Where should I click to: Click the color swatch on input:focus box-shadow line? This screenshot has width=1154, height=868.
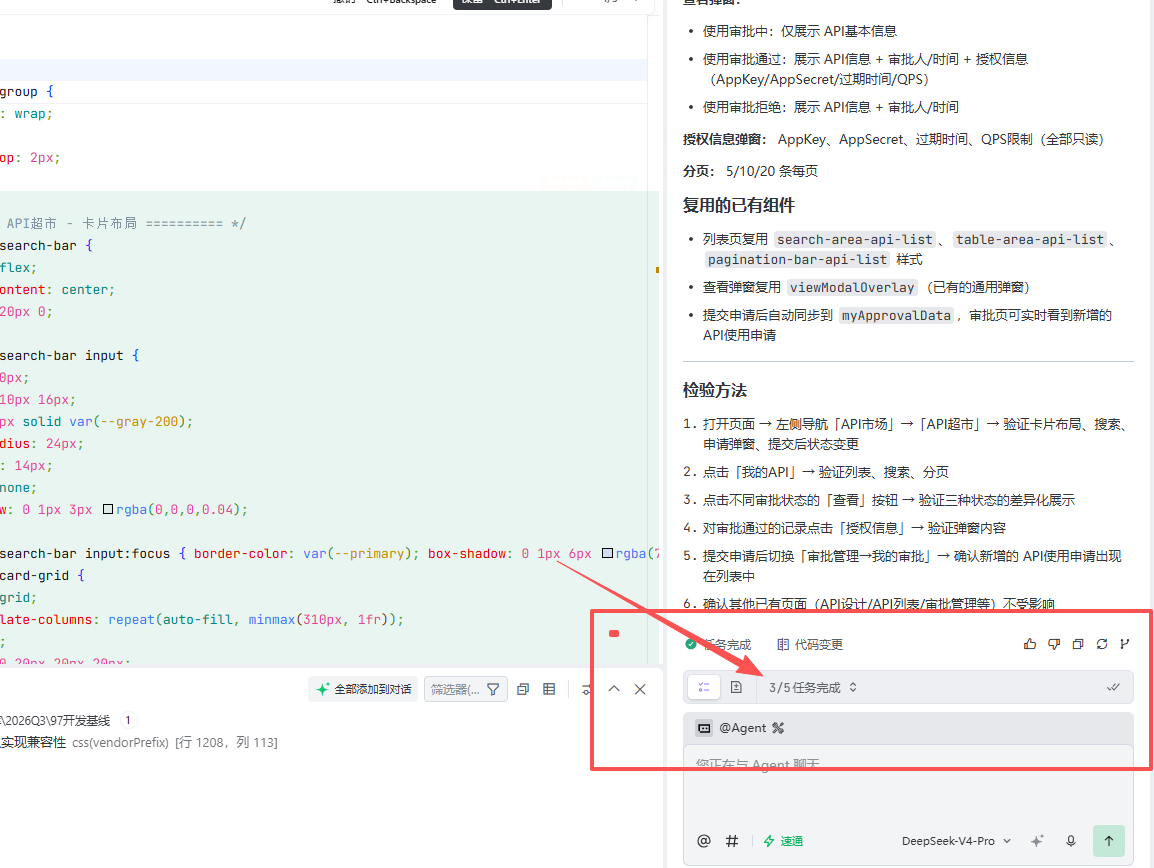click(607, 553)
